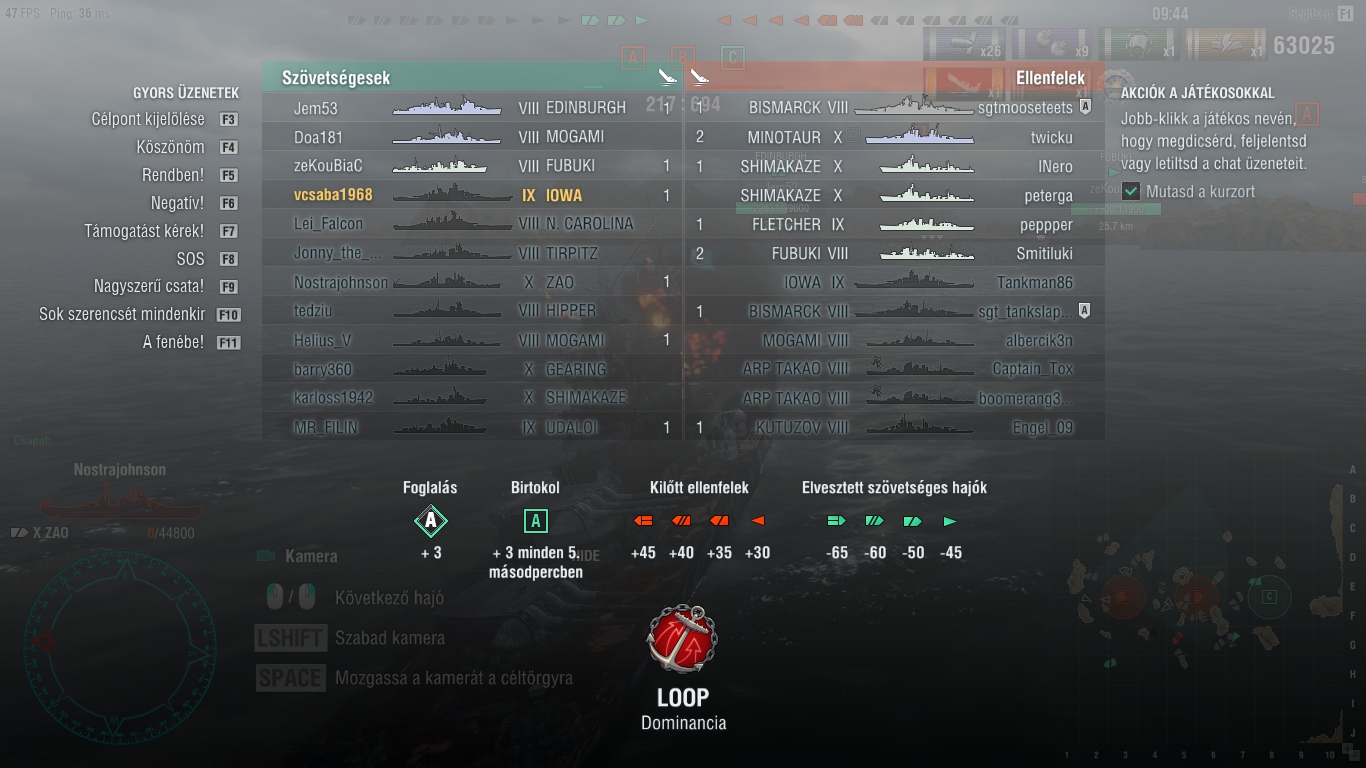Send the Köszönöm quick message
The height and width of the screenshot is (768, 1366).
pos(188,147)
